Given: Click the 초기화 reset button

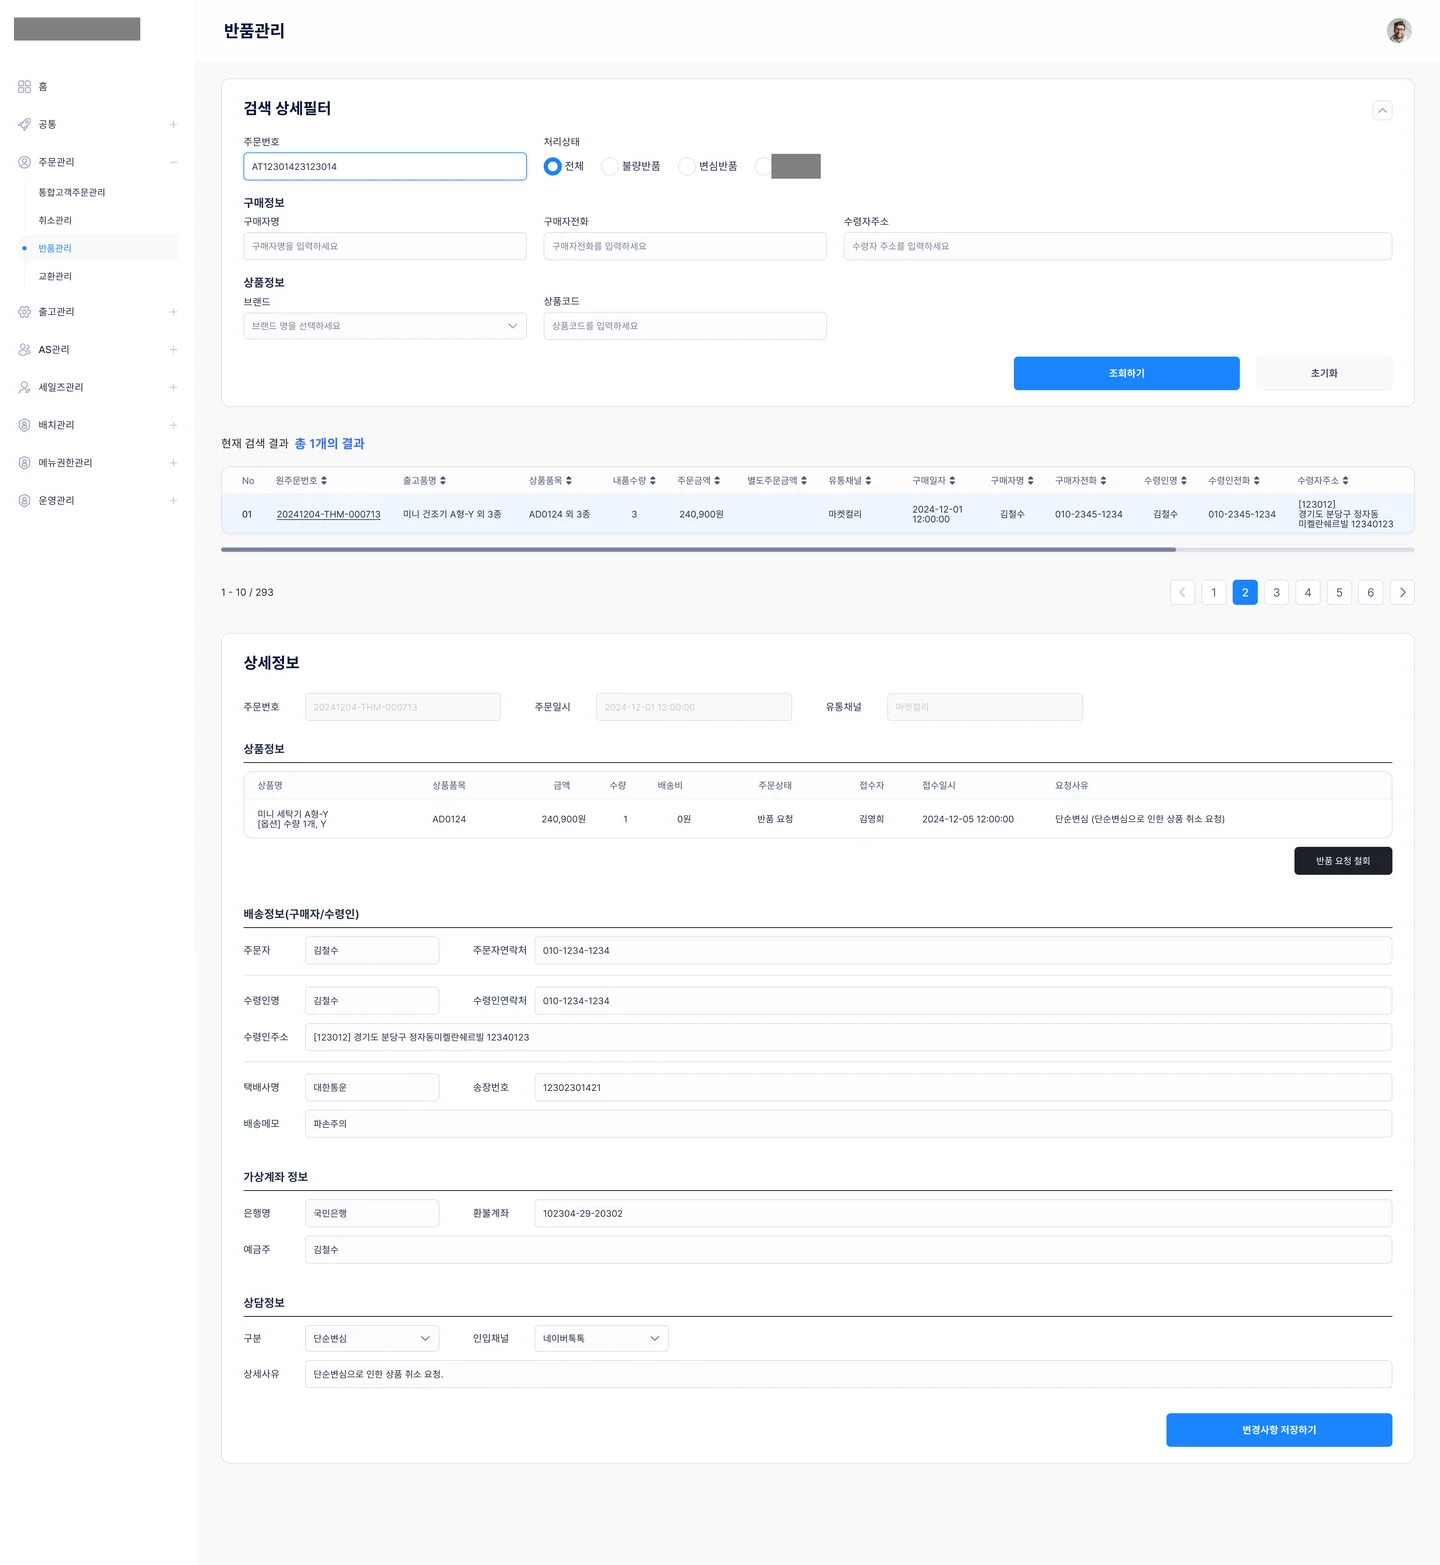Looking at the screenshot, I should [x=1324, y=373].
